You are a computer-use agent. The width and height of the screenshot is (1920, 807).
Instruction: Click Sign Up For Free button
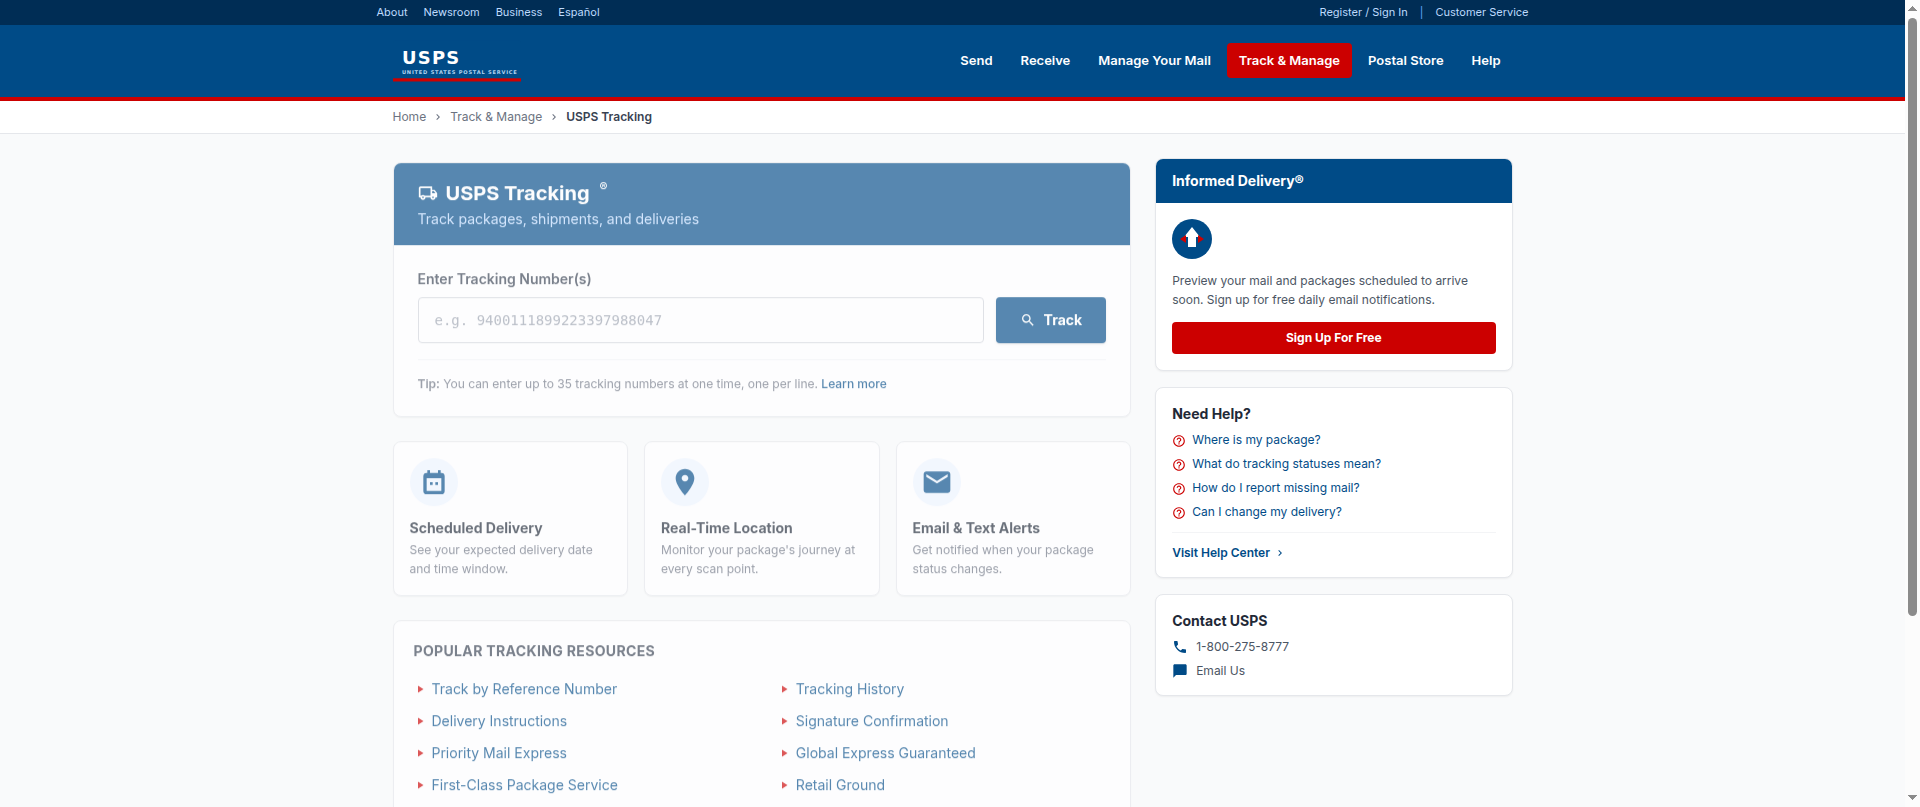point(1334,338)
